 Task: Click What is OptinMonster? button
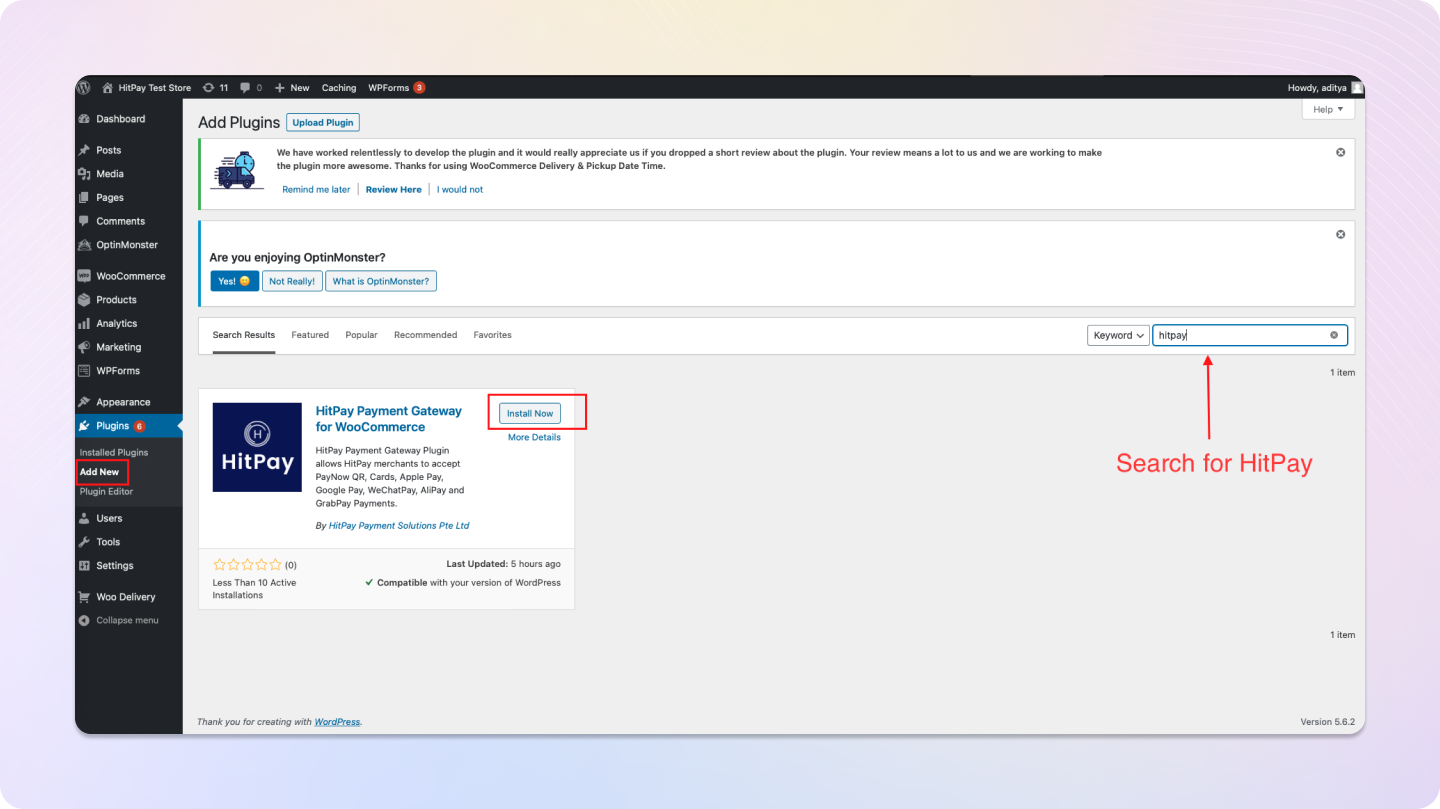tap(381, 281)
